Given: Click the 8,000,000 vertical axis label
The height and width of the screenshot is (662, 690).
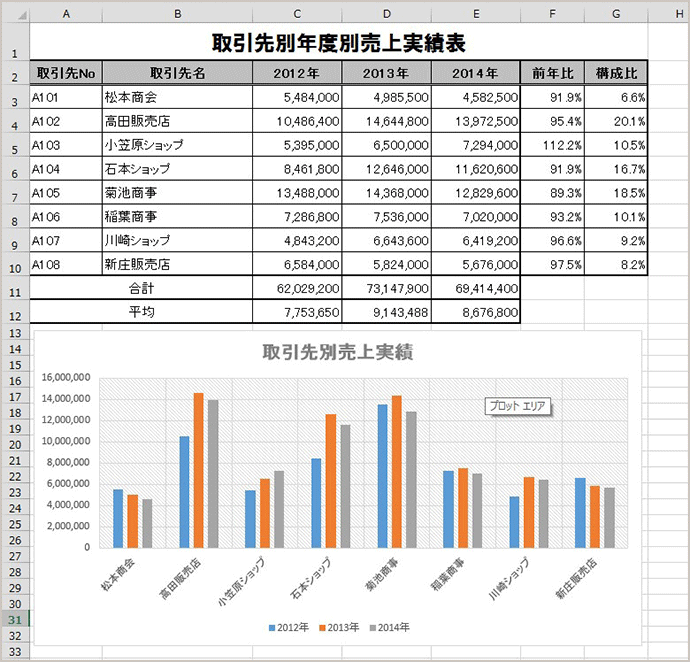Looking at the screenshot, I should 68,462.
